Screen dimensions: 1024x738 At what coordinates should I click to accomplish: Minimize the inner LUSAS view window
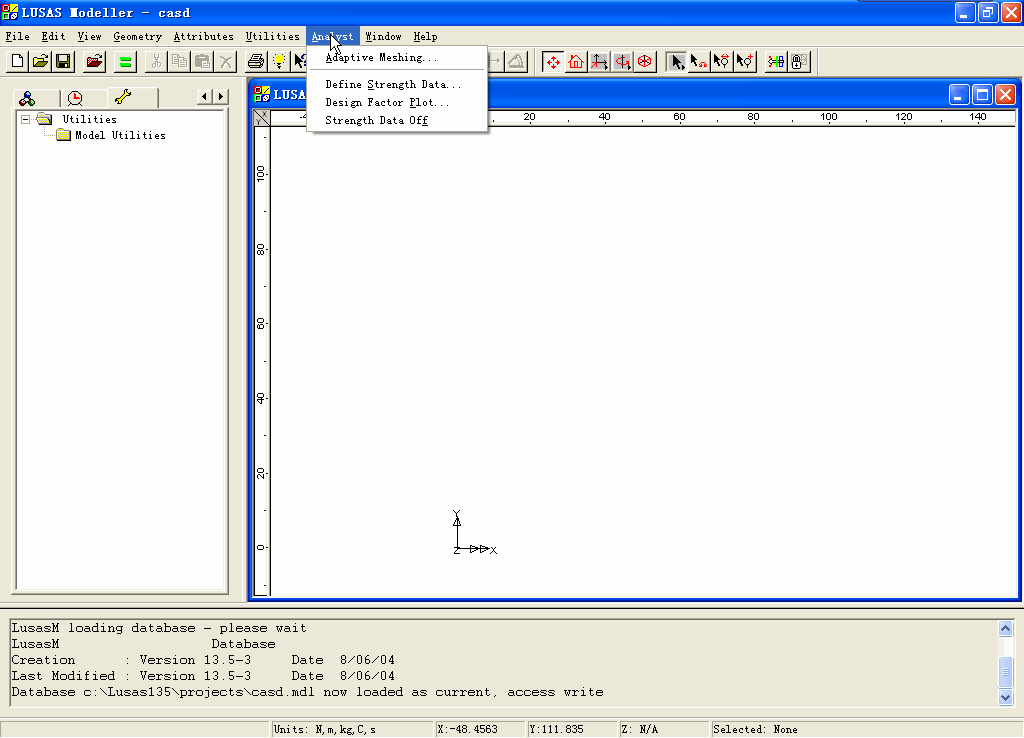958,95
